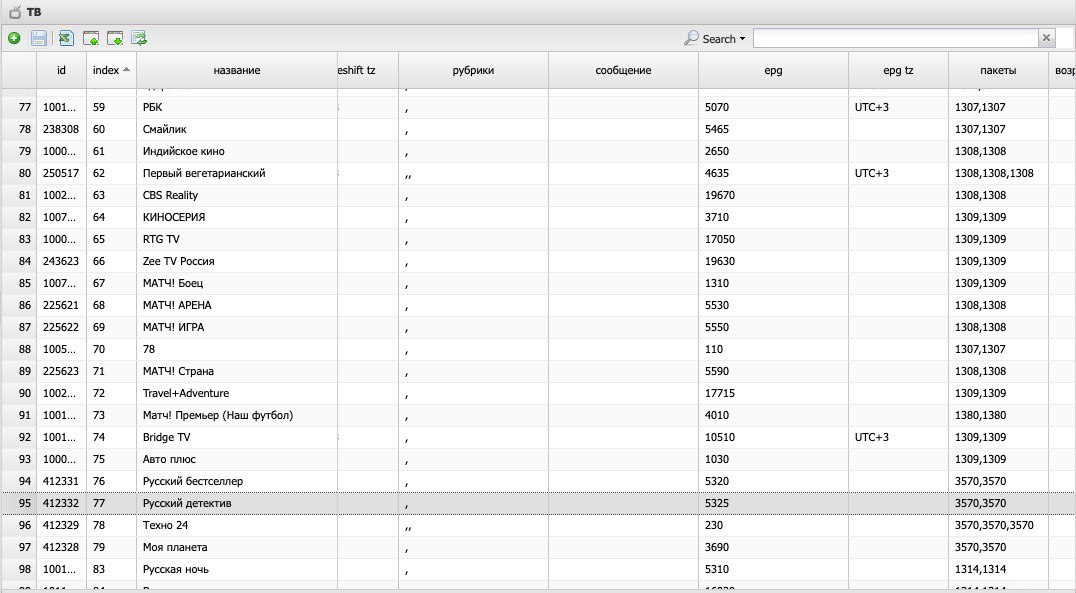The image size is (1076, 593).
Task: Click the epg tz column header
Action: [898, 70]
